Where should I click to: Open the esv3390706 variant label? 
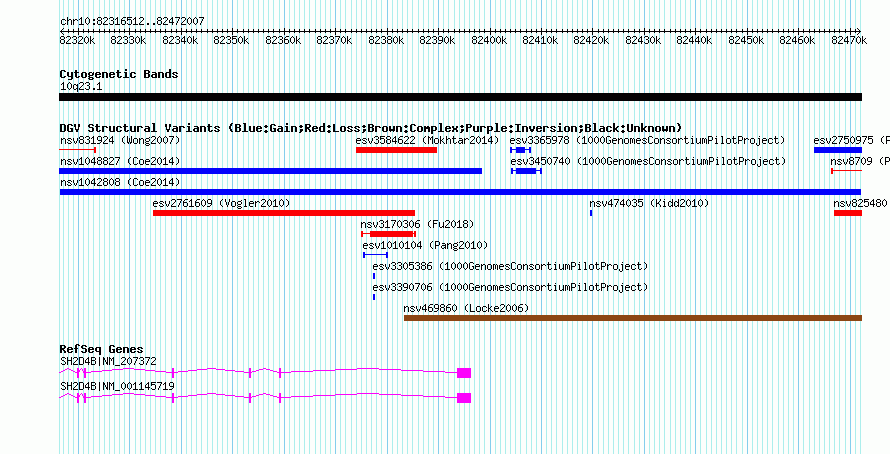click(510, 288)
